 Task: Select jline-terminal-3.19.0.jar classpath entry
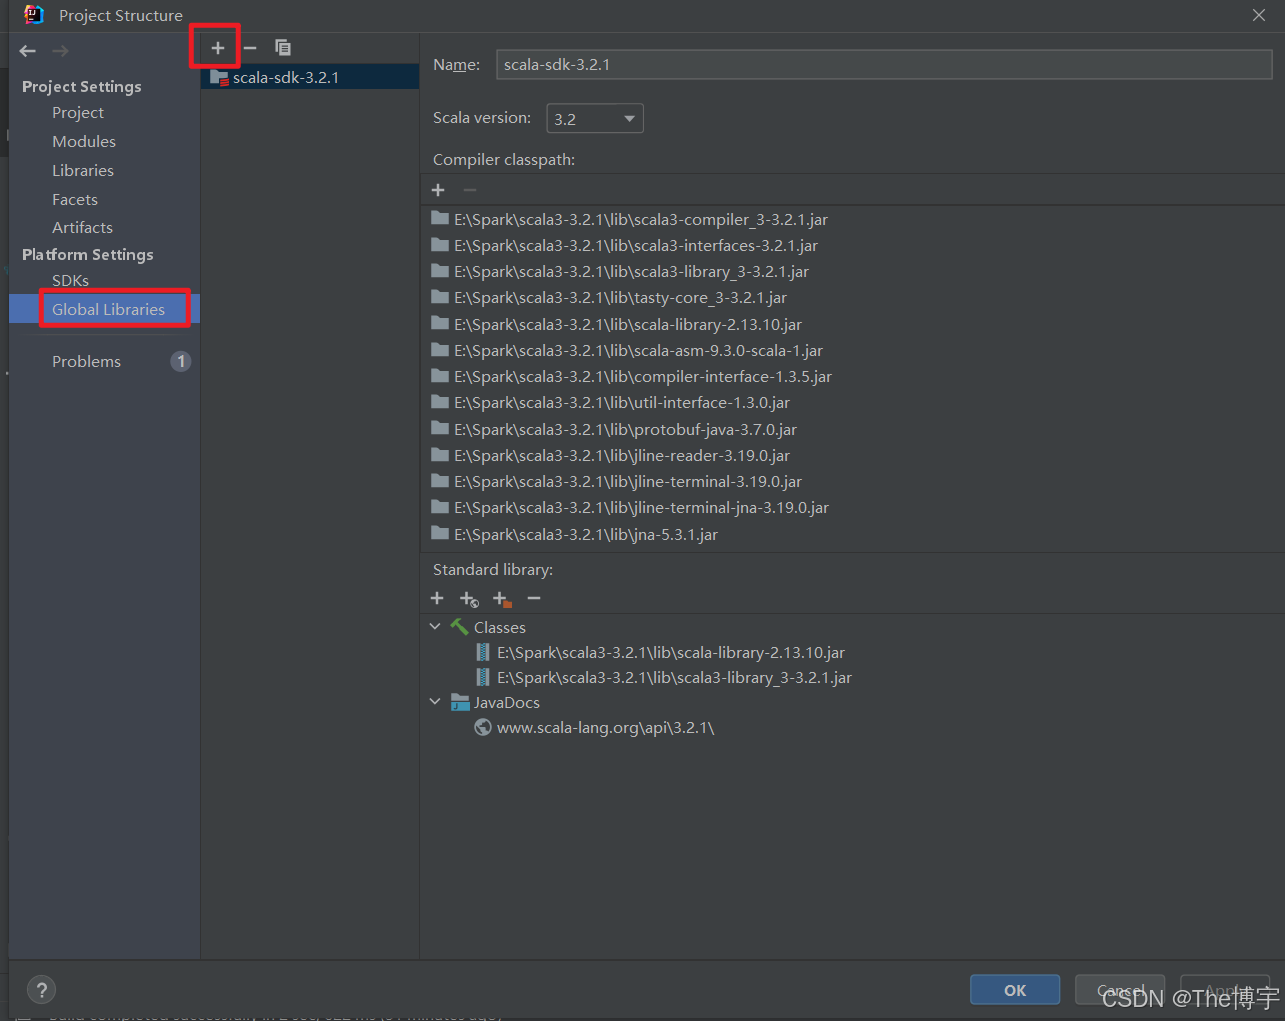click(x=627, y=482)
